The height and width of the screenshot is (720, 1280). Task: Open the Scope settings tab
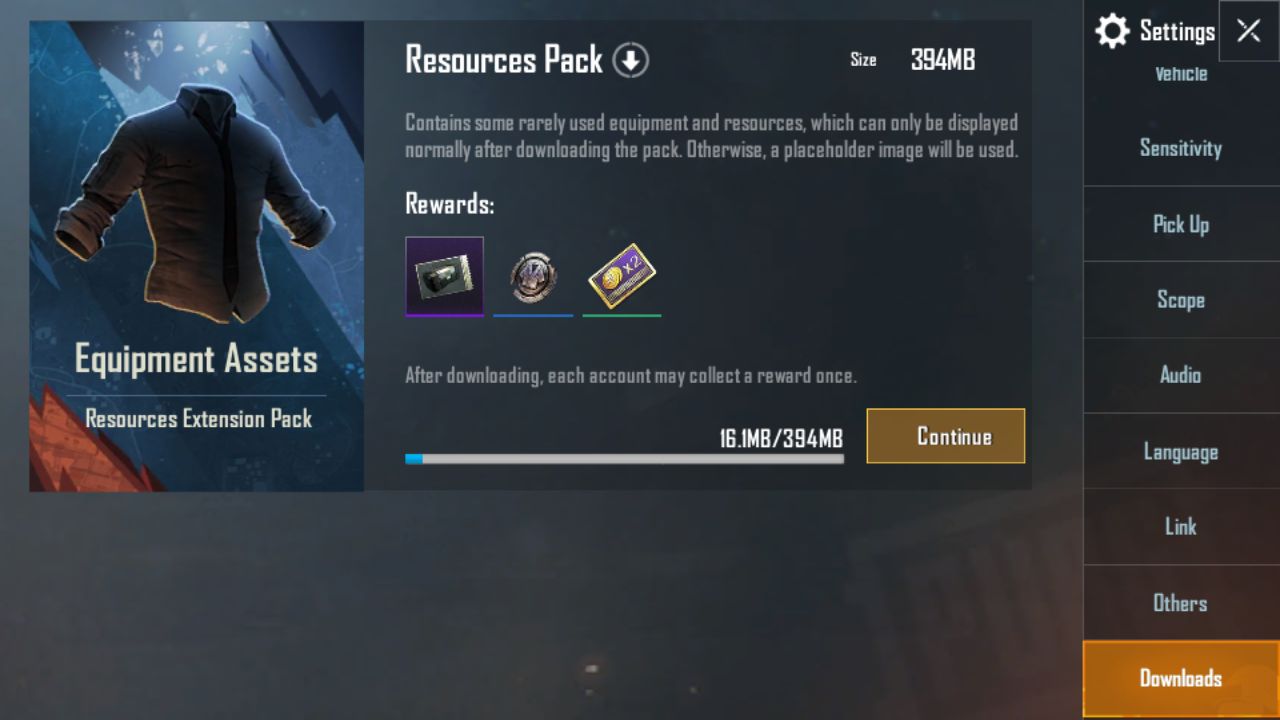(x=1181, y=300)
